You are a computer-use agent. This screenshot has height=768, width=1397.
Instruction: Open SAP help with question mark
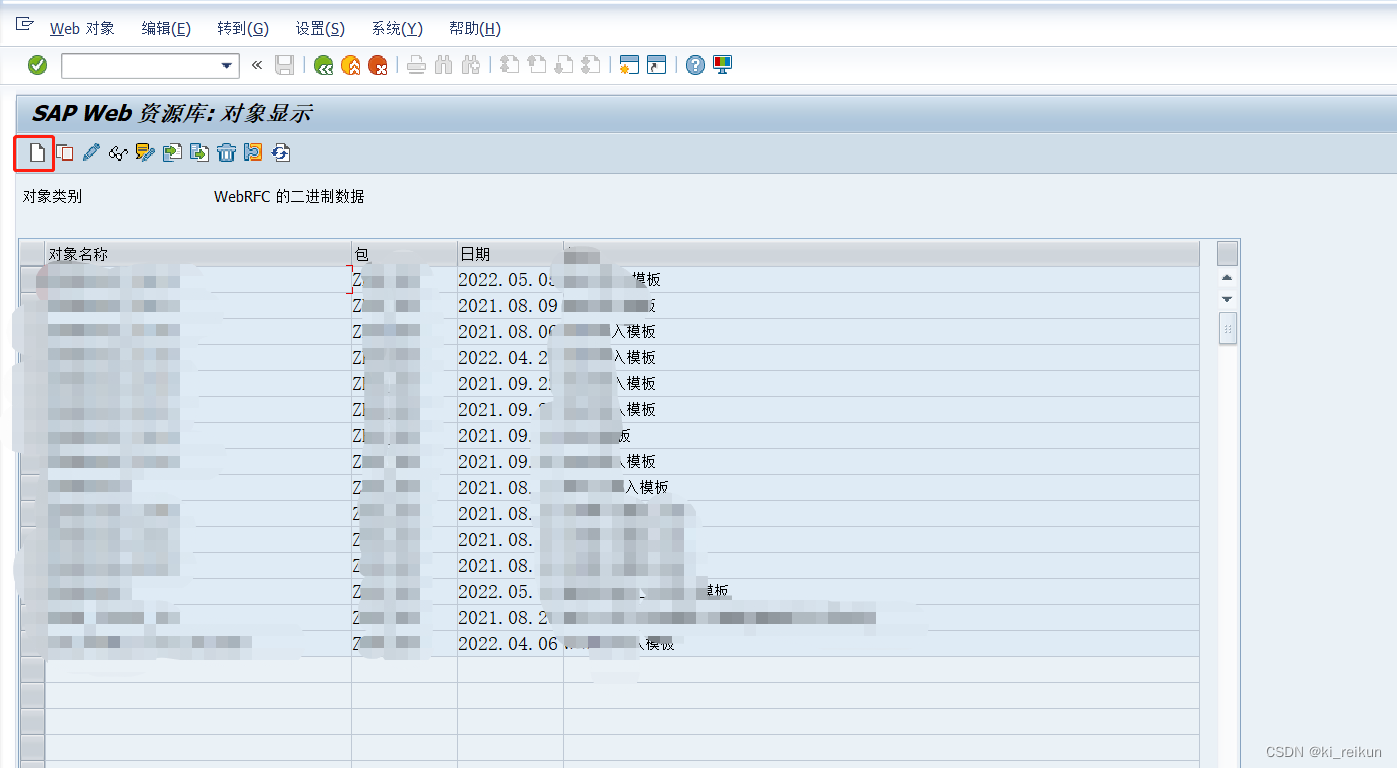click(x=694, y=64)
